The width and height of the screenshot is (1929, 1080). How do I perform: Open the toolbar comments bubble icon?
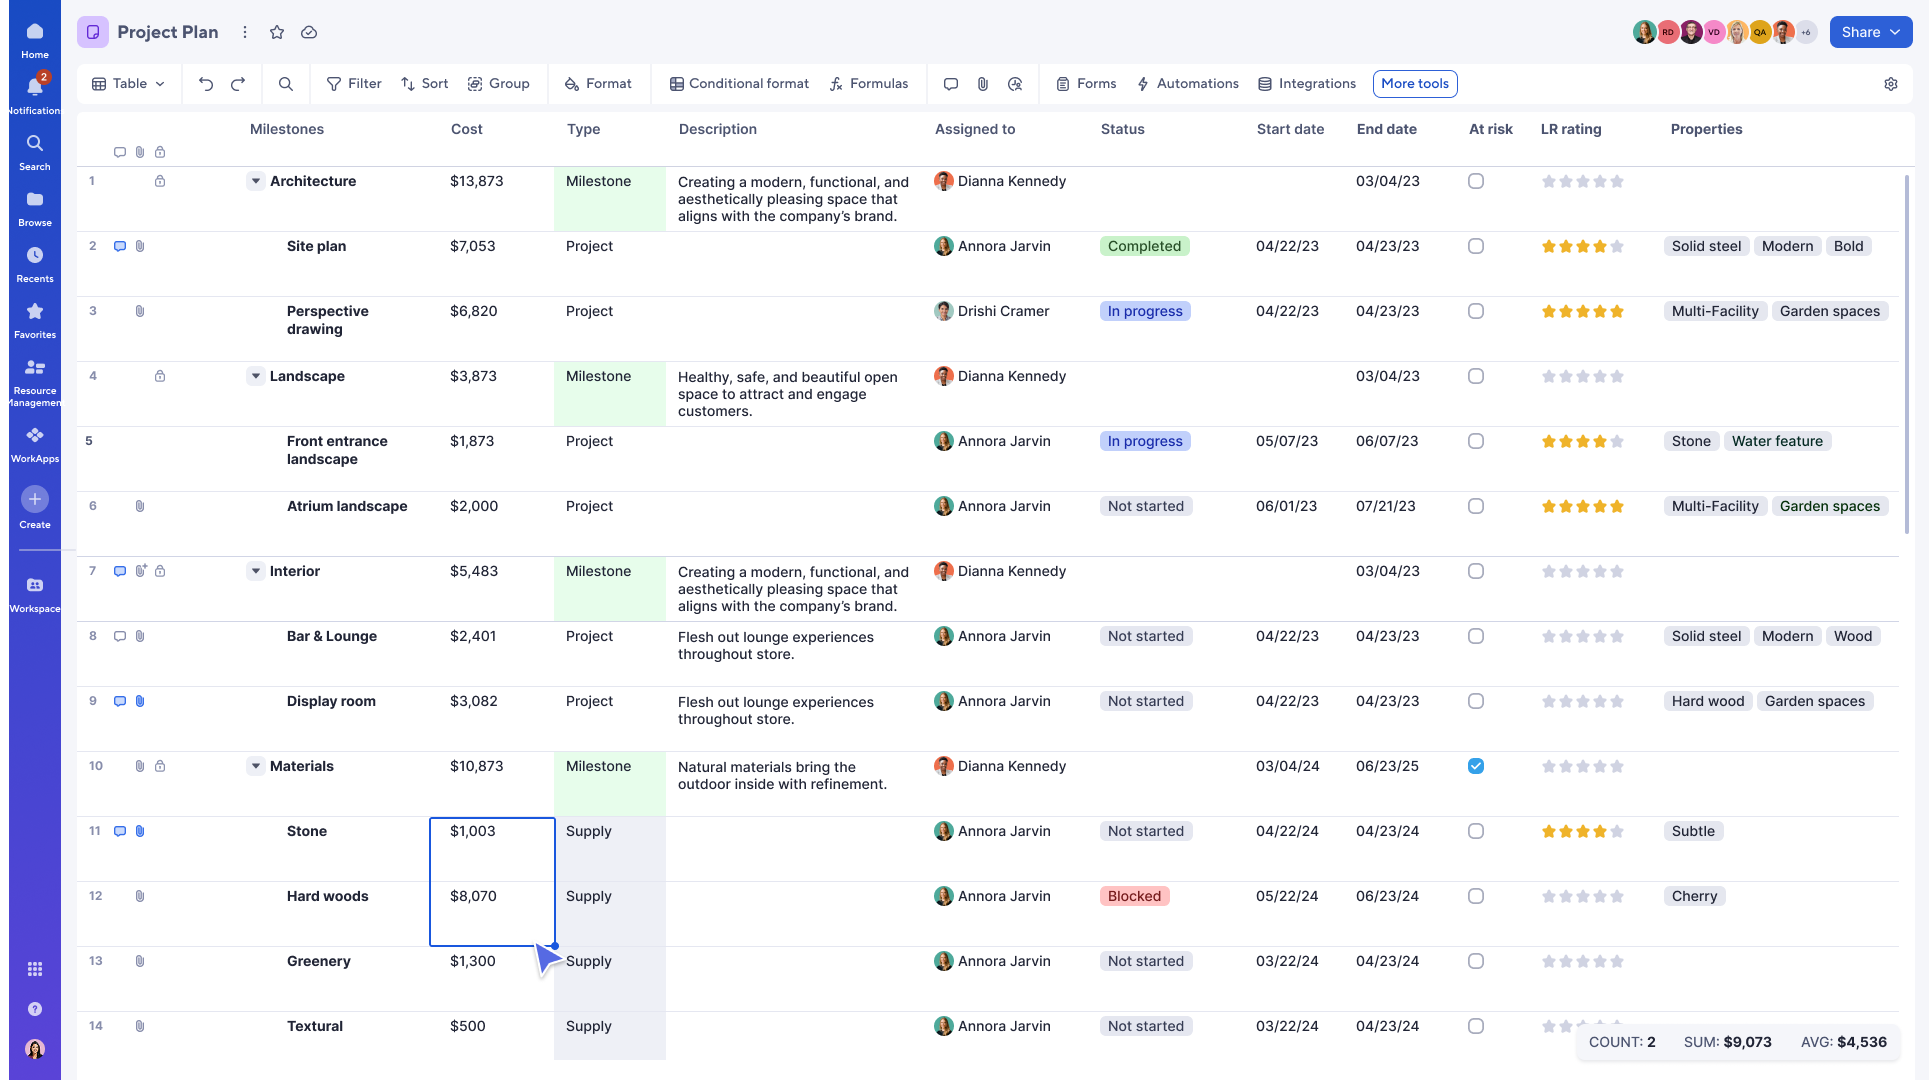[x=951, y=84]
